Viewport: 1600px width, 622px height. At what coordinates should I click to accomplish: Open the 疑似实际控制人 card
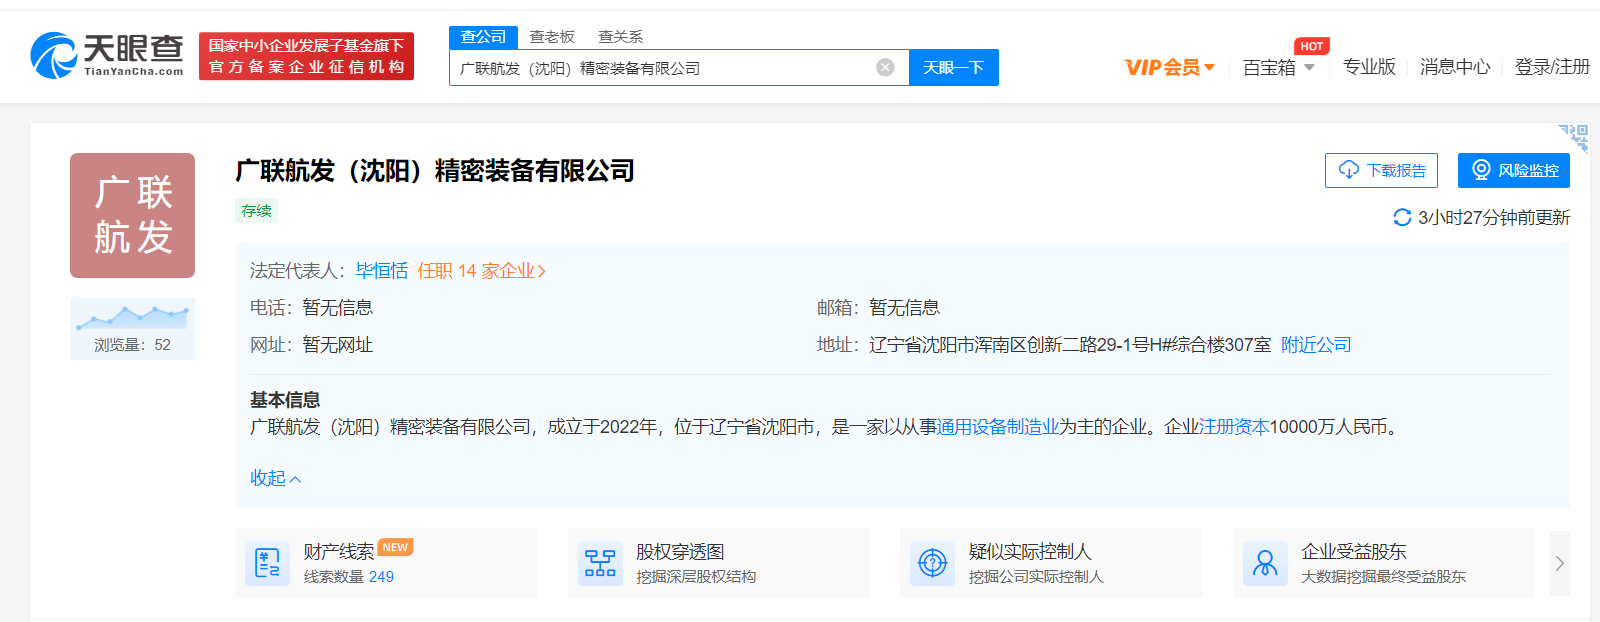tap(1051, 563)
